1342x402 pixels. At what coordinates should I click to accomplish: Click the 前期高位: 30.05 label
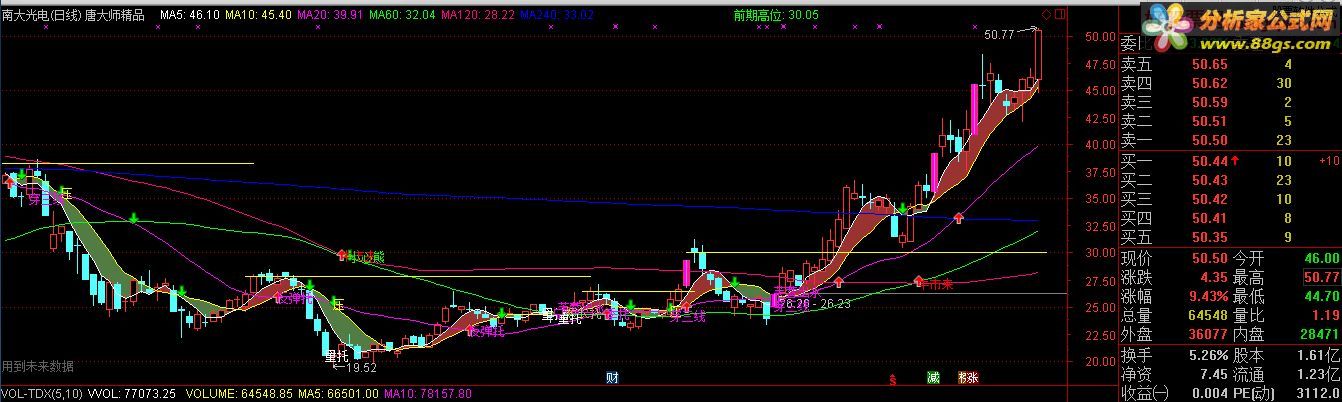[776, 15]
